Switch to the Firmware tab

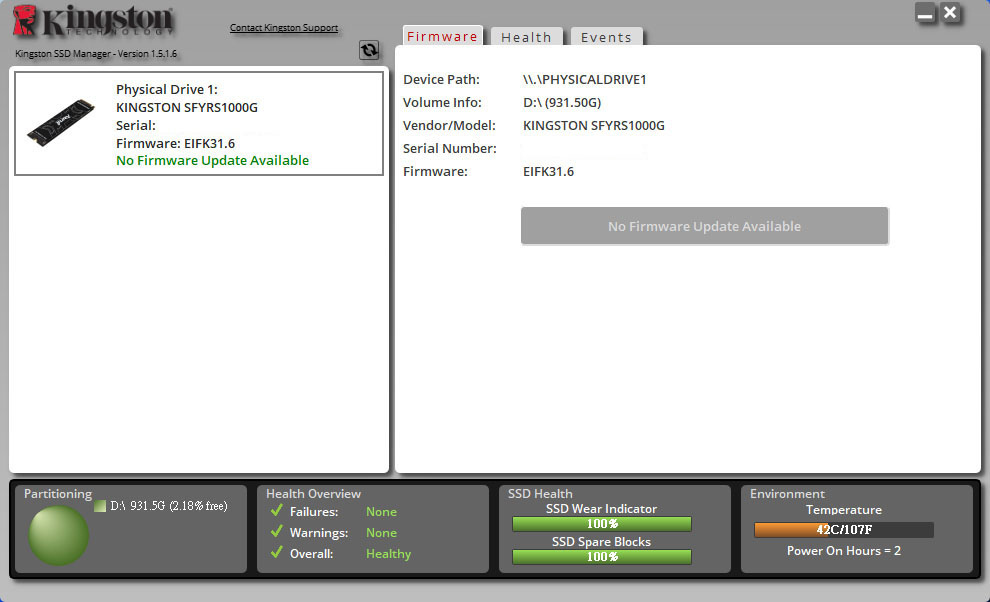point(442,36)
